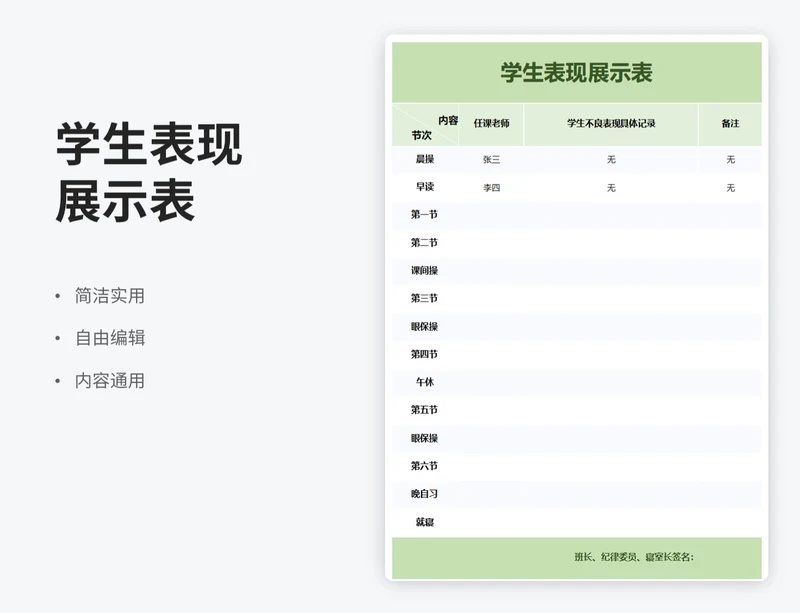The height and width of the screenshot is (613, 800).
Task: Click the 第五节 row label
Action: point(424,410)
